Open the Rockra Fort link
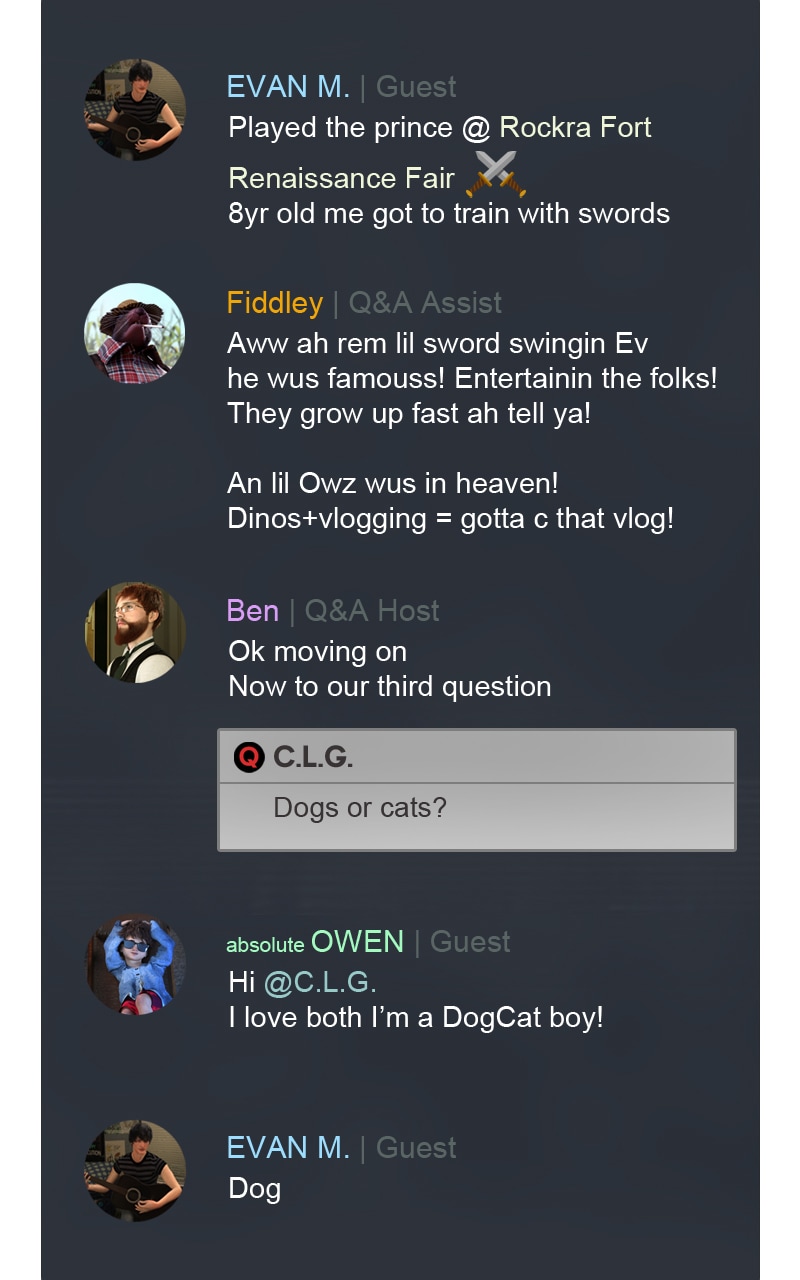The width and height of the screenshot is (800, 1280). pyautogui.click(x=576, y=128)
